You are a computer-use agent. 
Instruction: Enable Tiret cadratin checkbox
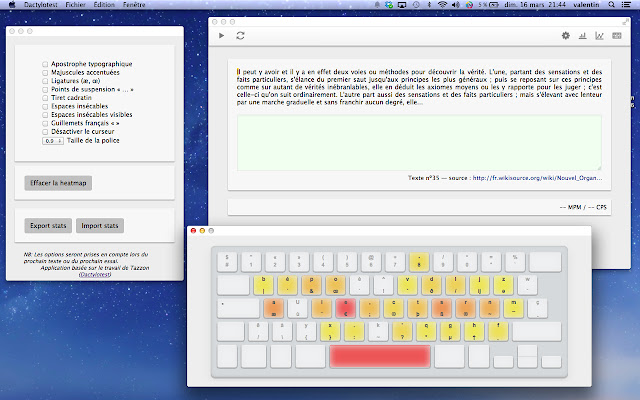pos(45,98)
